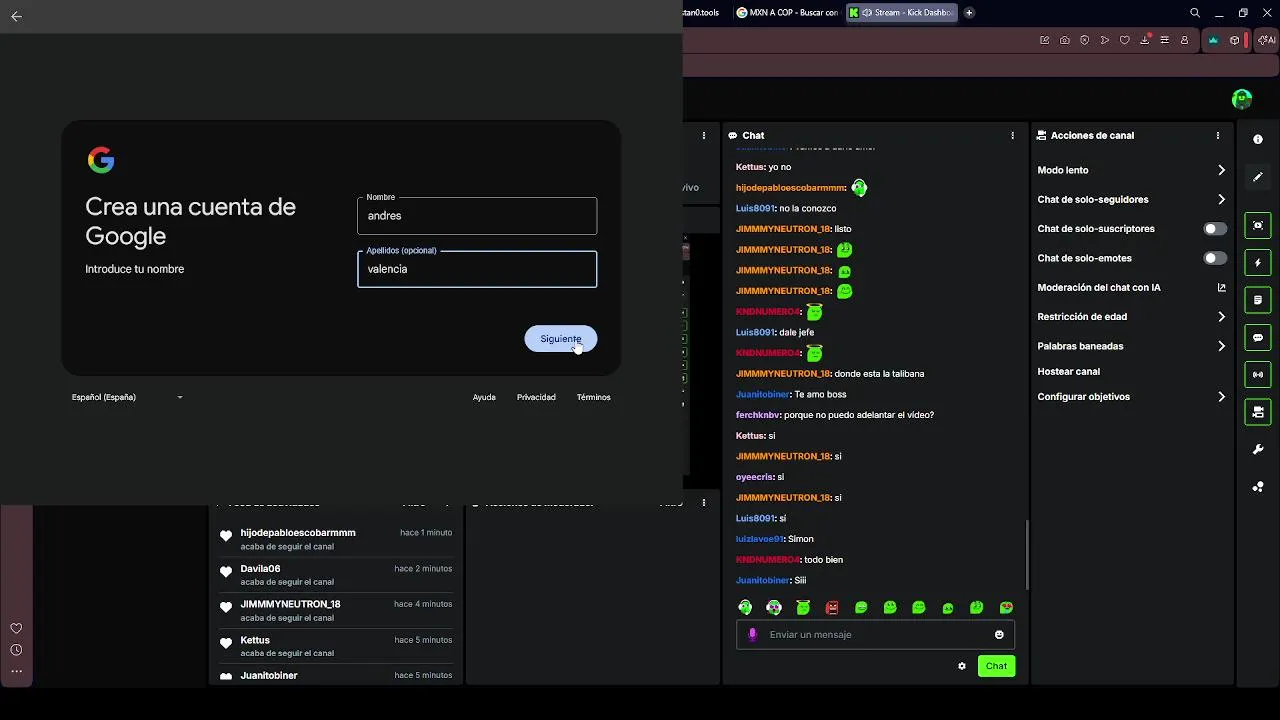This screenshot has height=720, width=1280.
Task: Open Moderación del chat con IA link
Action: click(x=1131, y=287)
